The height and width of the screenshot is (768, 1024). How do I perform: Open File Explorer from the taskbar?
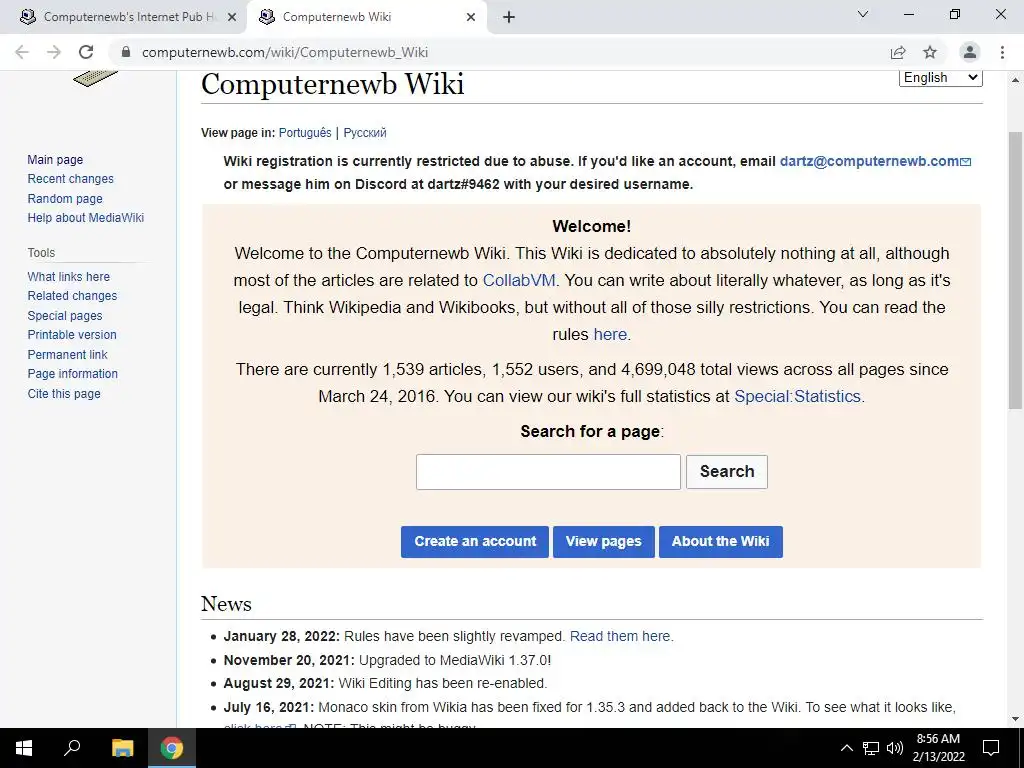point(122,748)
